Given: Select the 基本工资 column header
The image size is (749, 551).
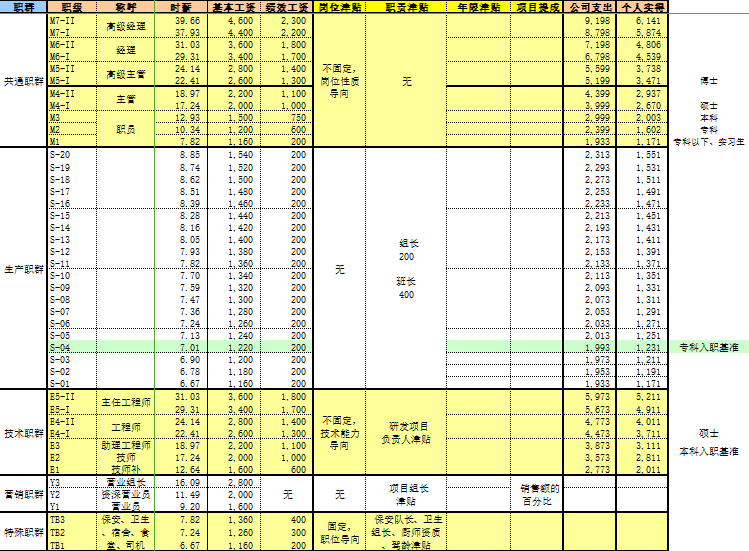Looking at the screenshot, I should (231, 7).
